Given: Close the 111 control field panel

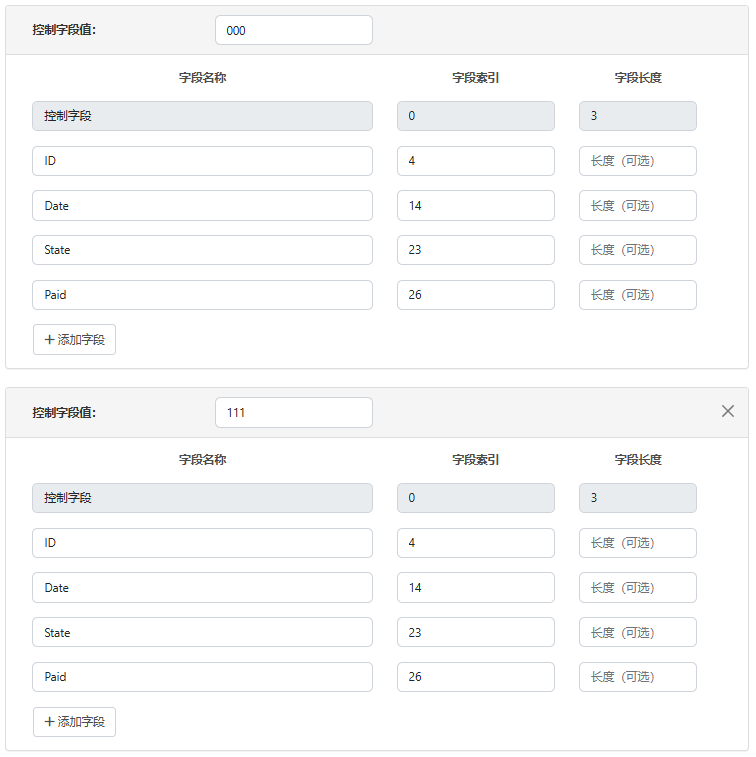Looking at the screenshot, I should click(727, 411).
